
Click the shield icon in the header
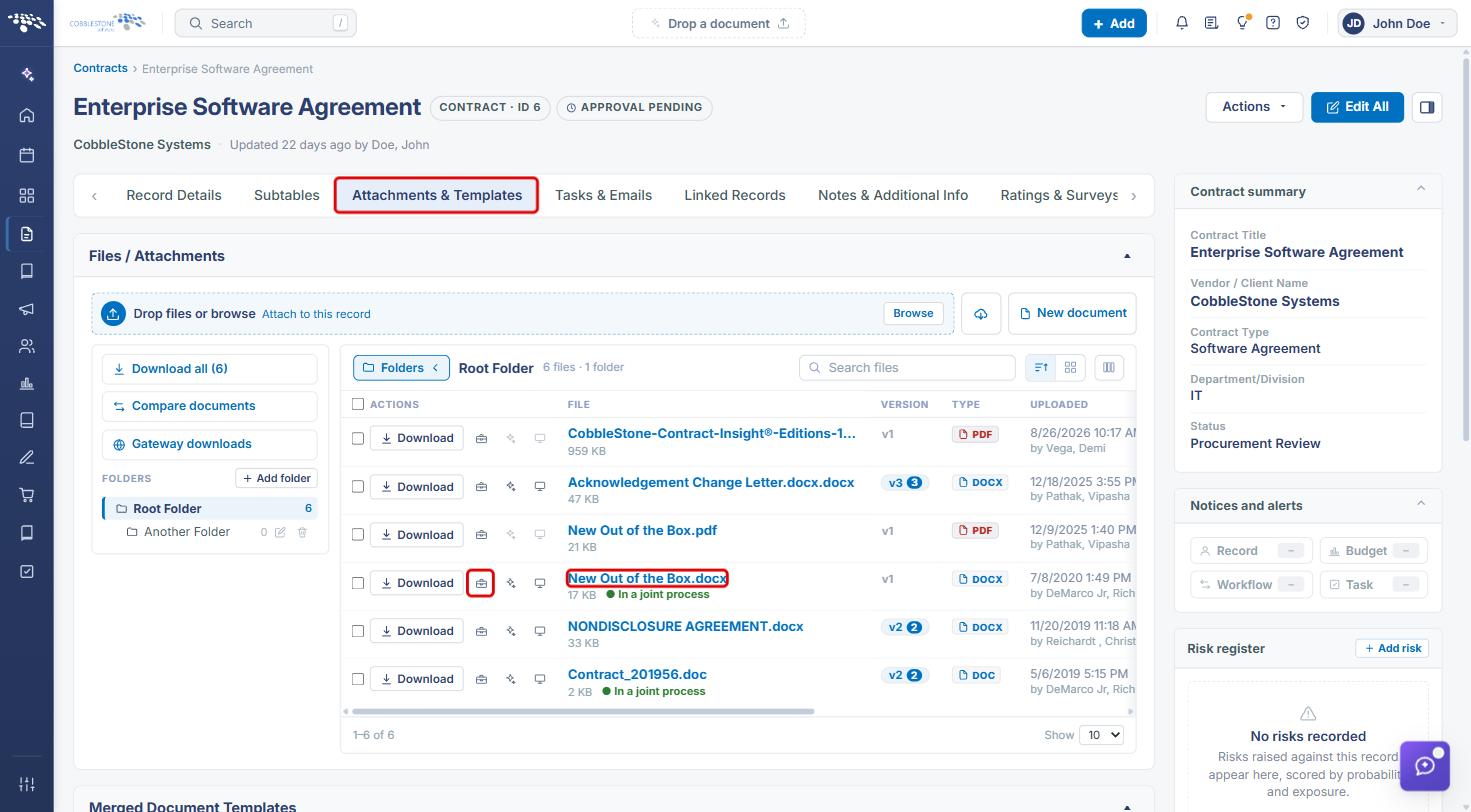[x=1303, y=23]
